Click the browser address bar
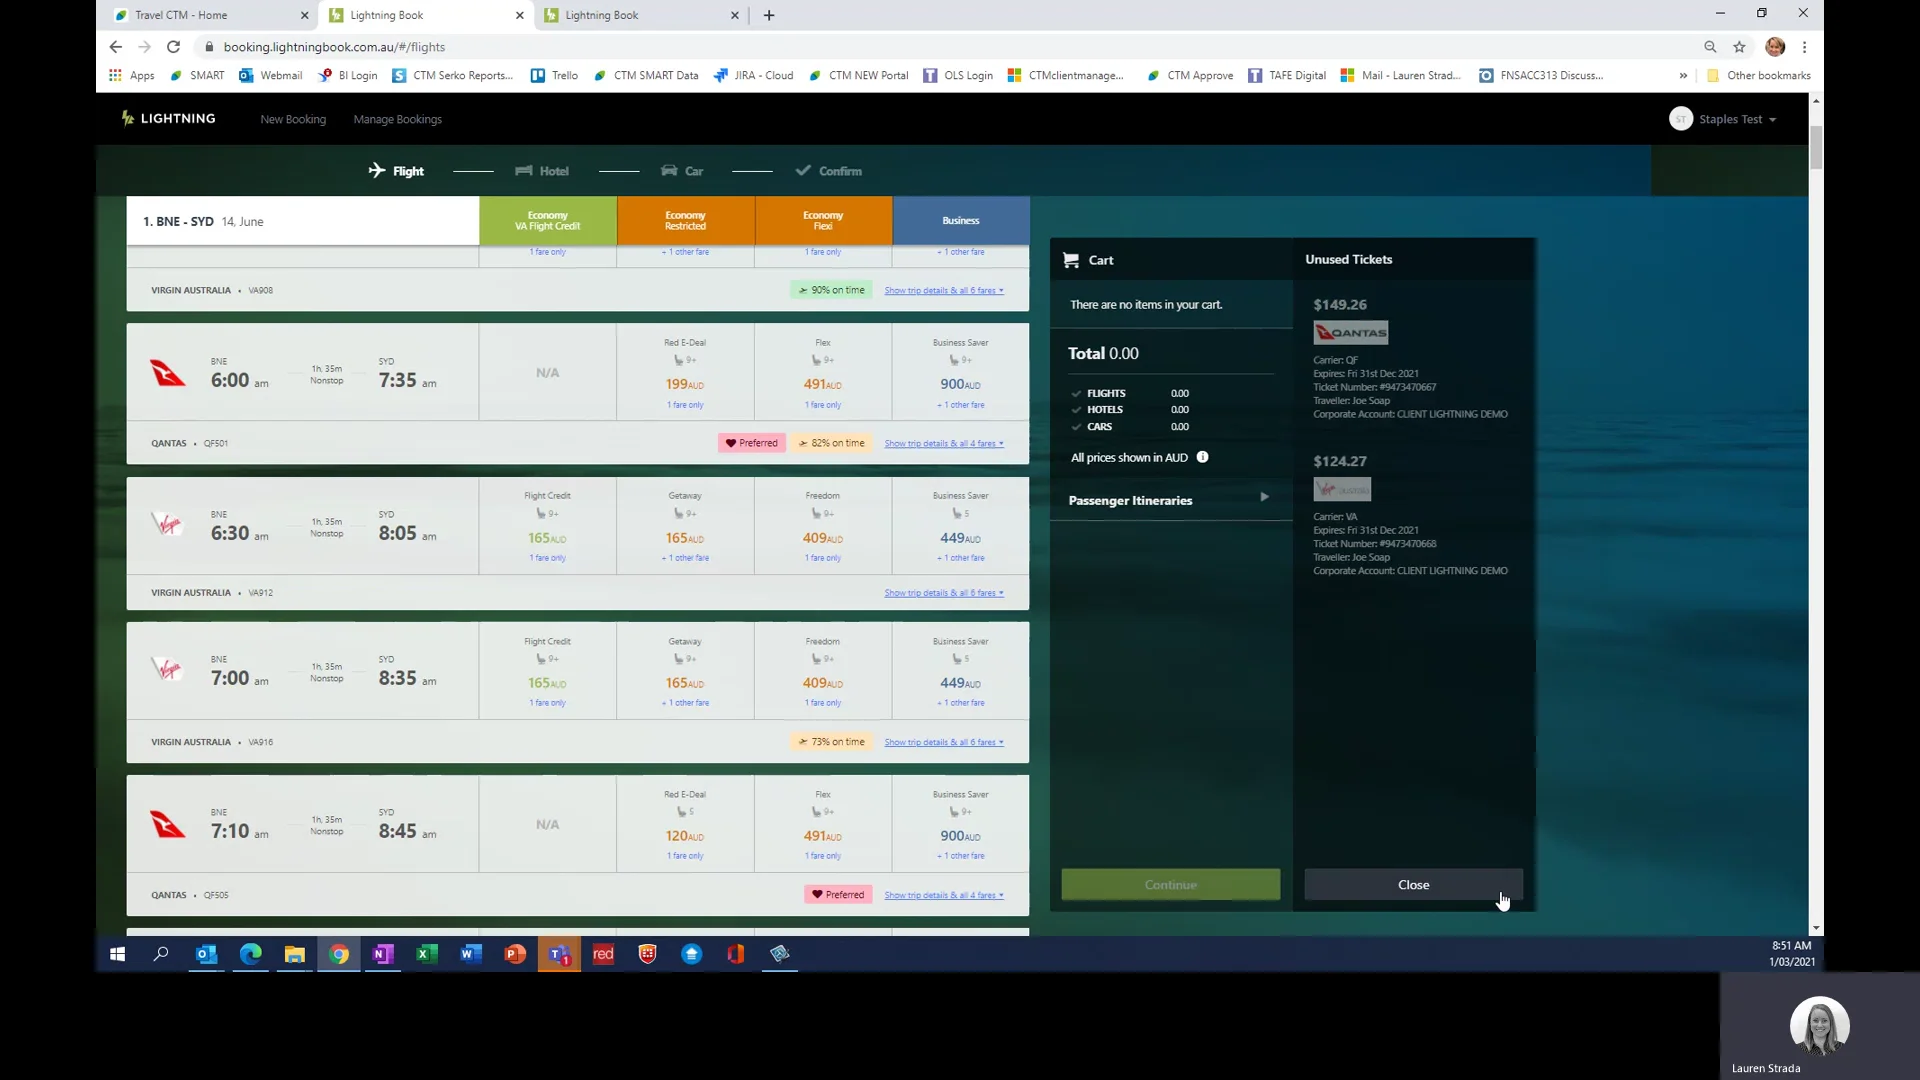This screenshot has height=1080, width=1920. click(400, 47)
